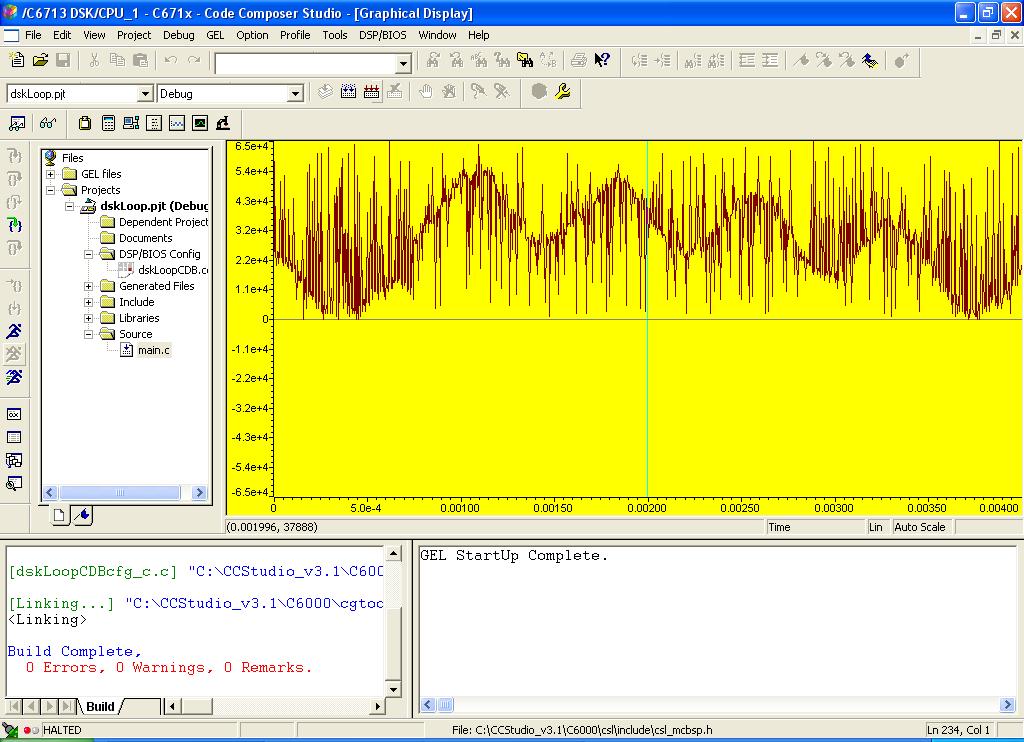
Task: Start an Incremental Build
Action: (x=347, y=91)
